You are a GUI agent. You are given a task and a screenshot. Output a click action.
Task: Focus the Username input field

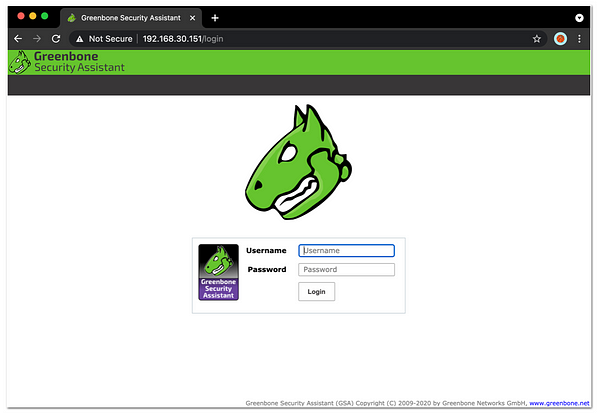346,251
